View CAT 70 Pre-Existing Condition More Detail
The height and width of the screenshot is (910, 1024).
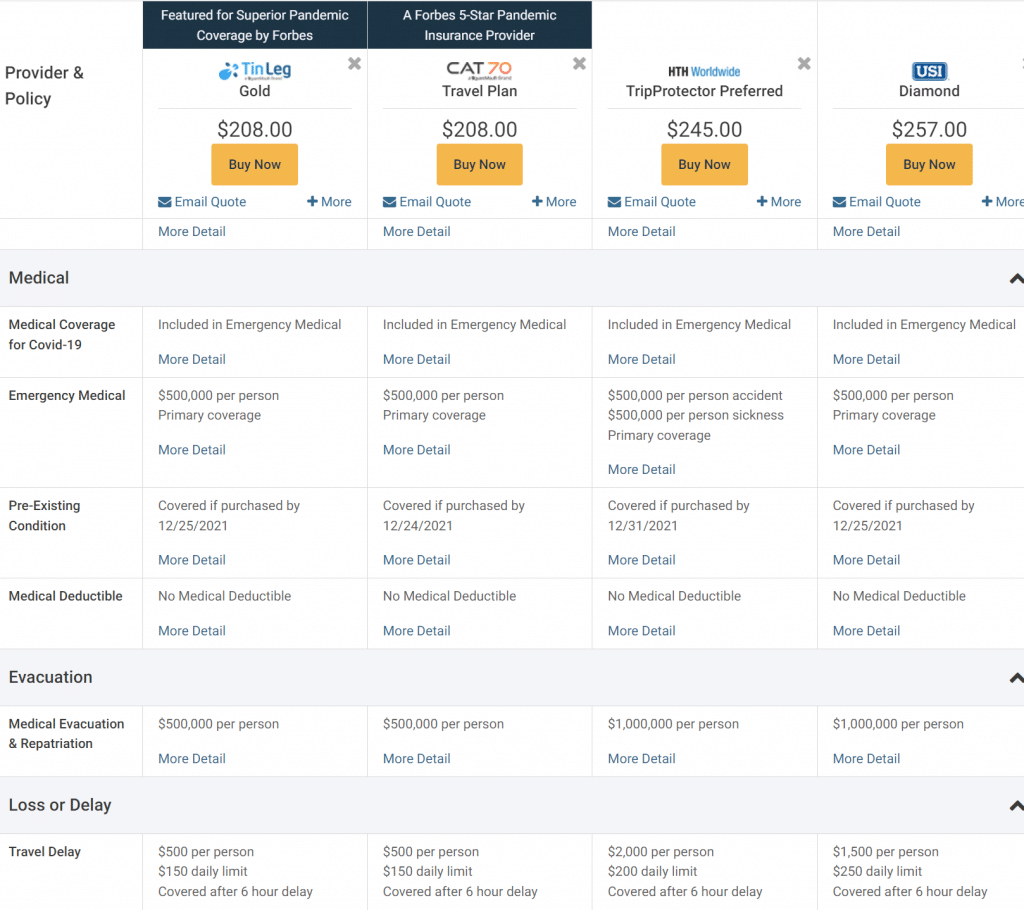416,560
